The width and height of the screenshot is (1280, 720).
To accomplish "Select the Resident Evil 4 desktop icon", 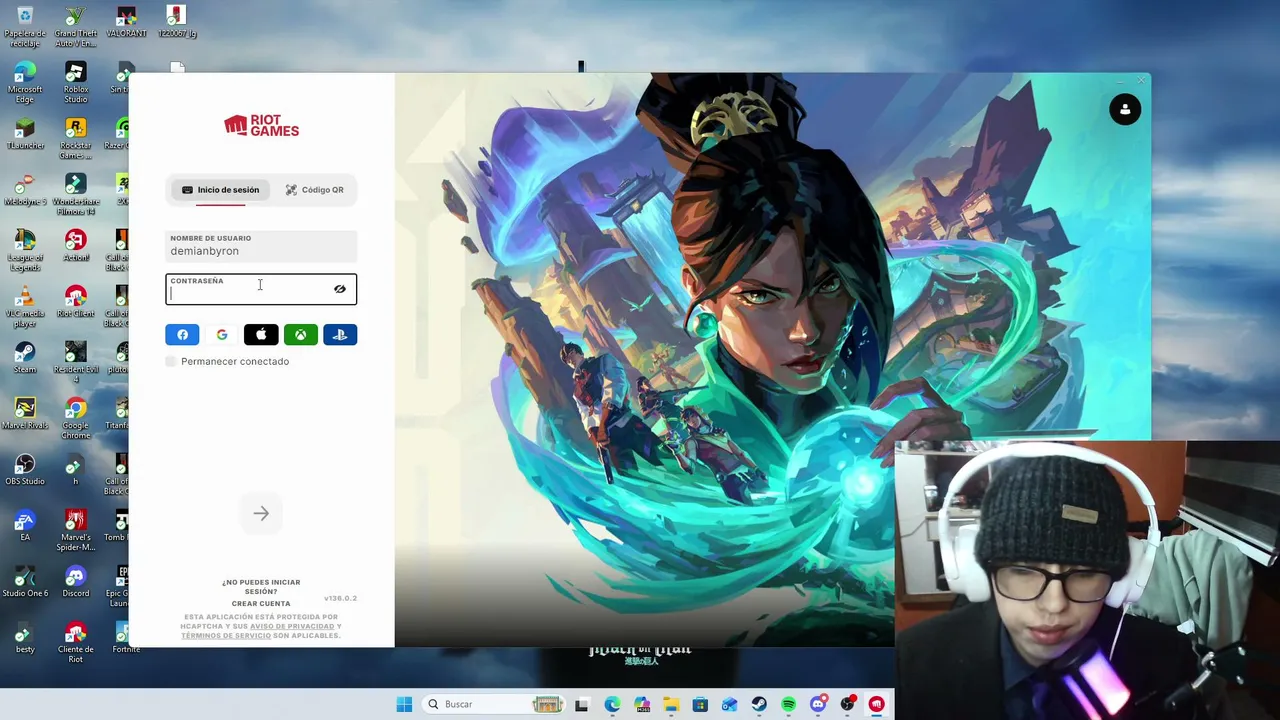I will [75, 363].
